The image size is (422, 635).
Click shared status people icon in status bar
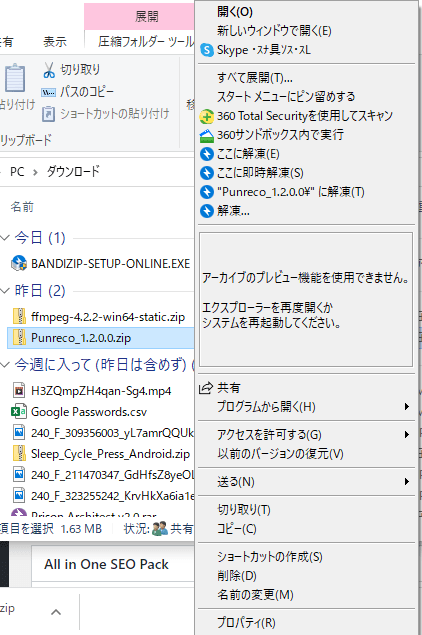(160, 528)
